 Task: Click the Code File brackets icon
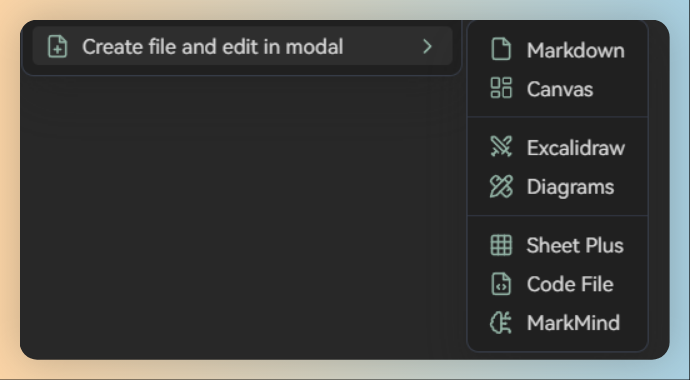pos(501,284)
